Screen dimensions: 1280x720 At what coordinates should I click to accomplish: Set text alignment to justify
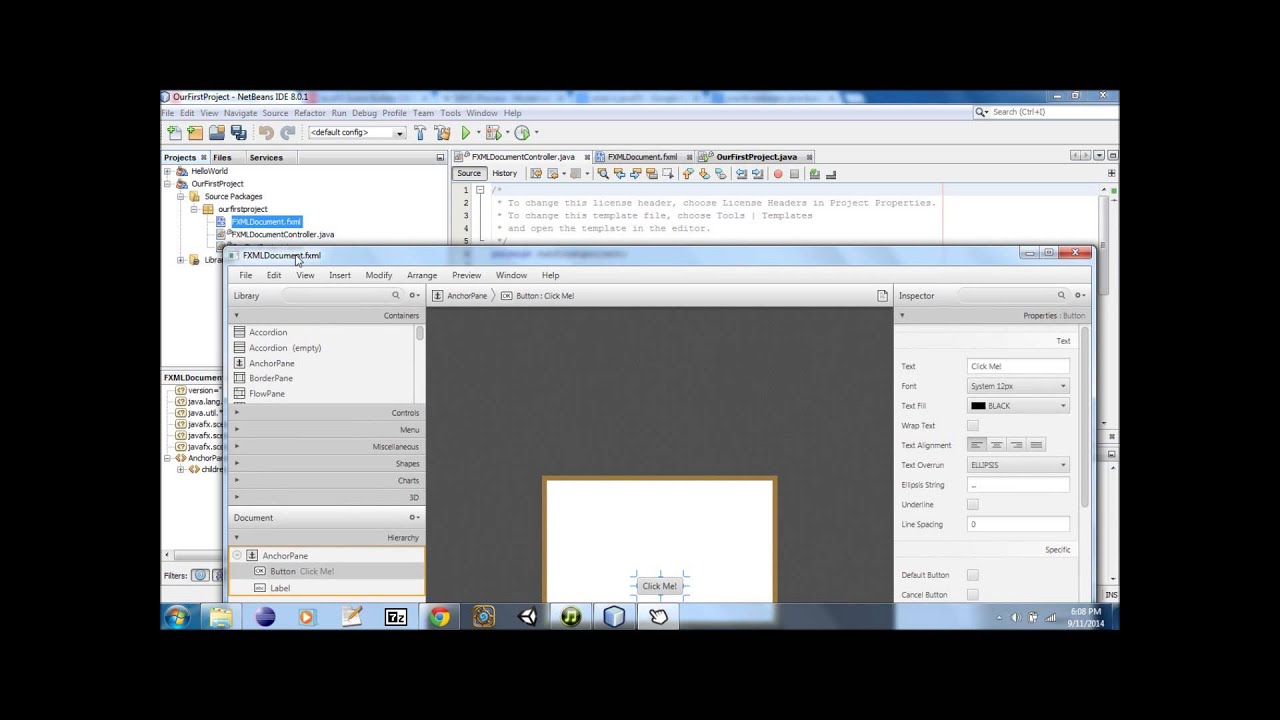click(x=1036, y=445)
